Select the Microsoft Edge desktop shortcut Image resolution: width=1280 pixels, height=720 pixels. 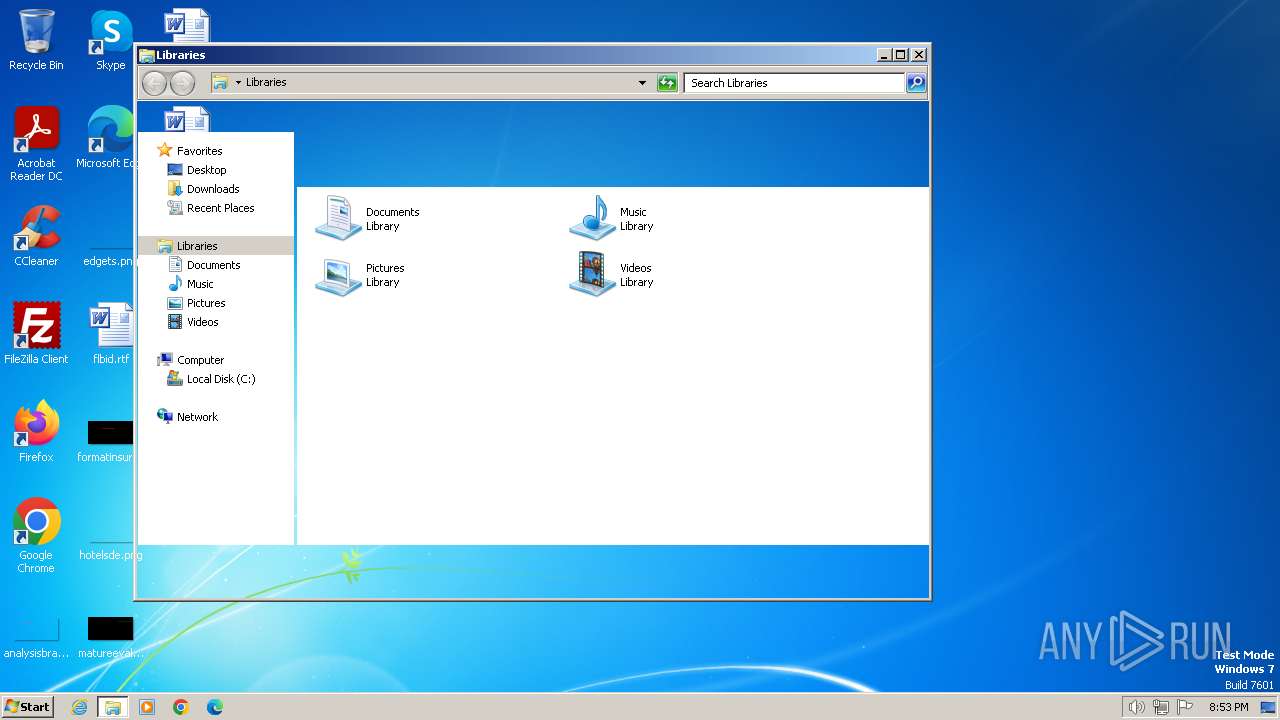pyautogui.click(x=110, y=138)
